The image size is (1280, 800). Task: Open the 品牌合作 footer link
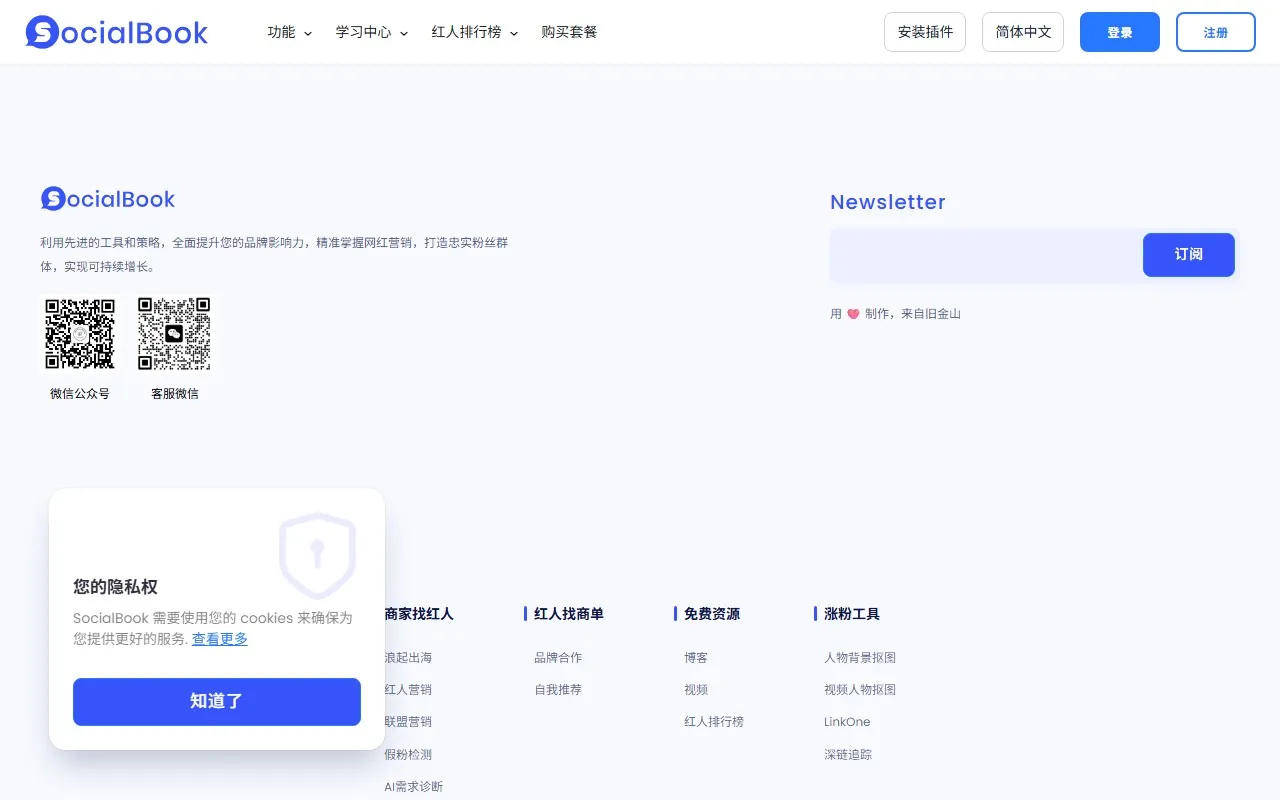click(x=558, y=658)
